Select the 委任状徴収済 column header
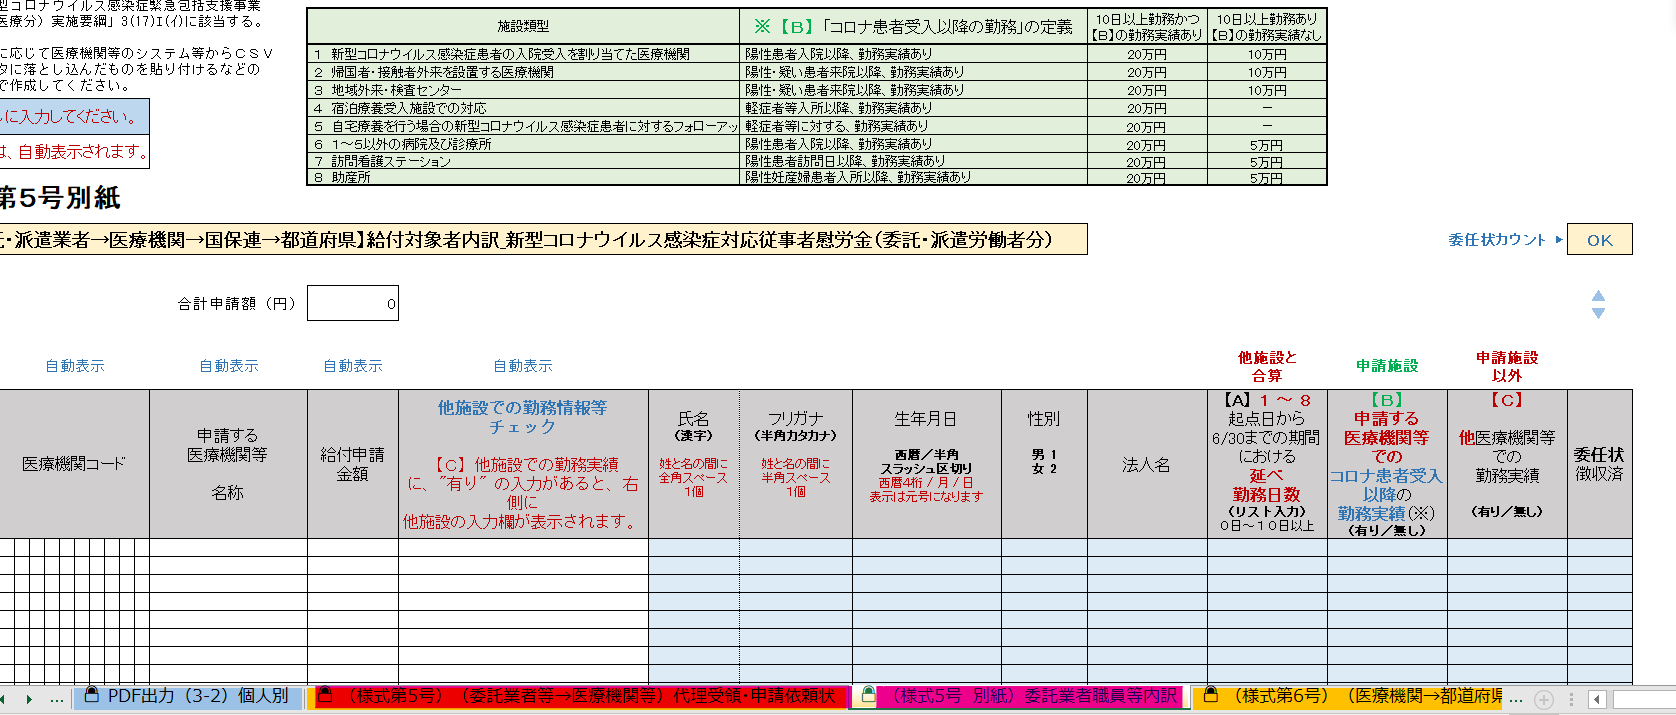The width and height of the screenshot is (1676, 715). point(1600,464)
